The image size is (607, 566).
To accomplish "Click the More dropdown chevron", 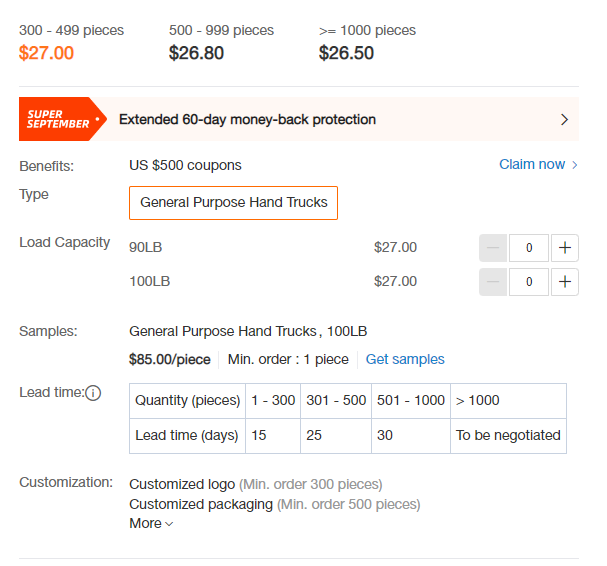I will (169, 524).
